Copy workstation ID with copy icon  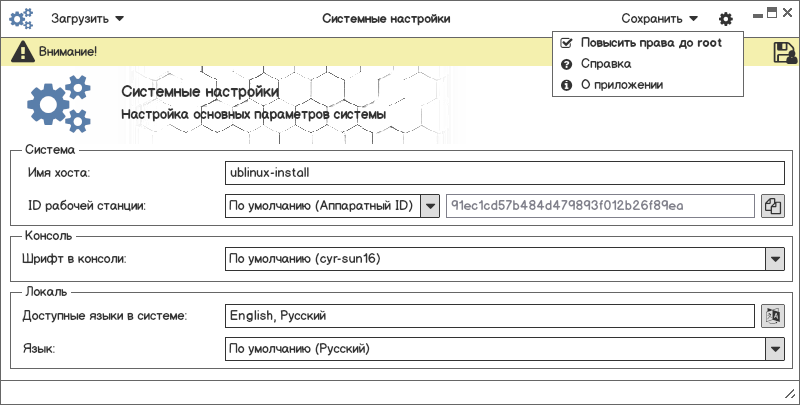coord(772,206)
